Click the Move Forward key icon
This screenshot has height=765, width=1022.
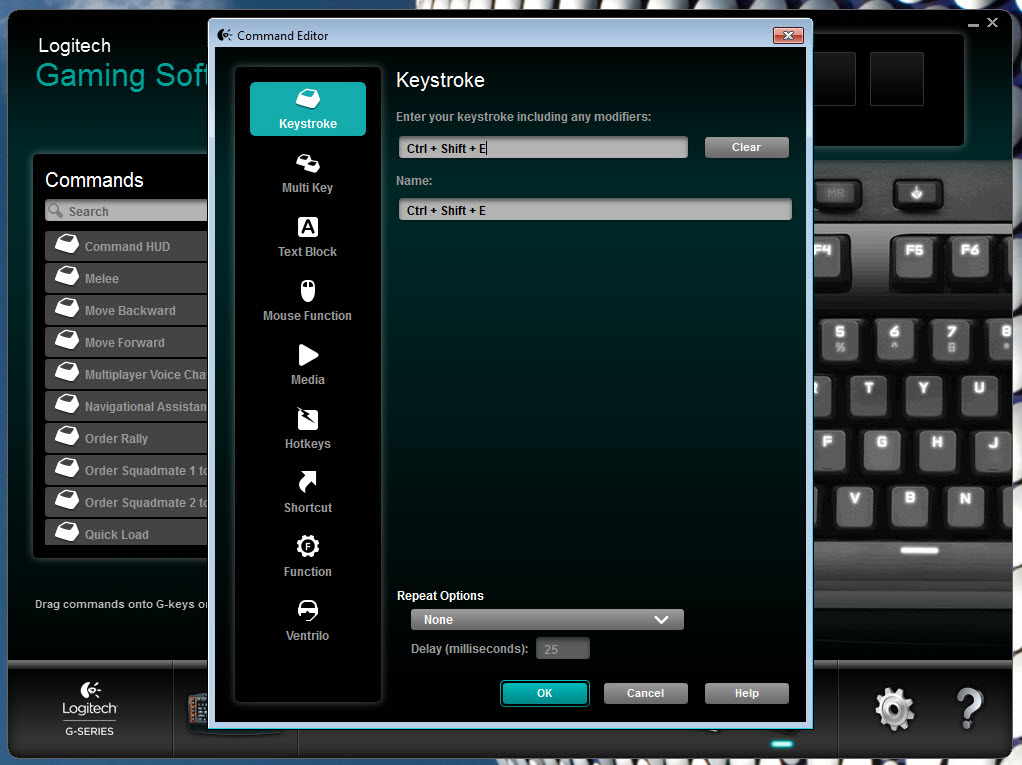(x=66, y=339)
